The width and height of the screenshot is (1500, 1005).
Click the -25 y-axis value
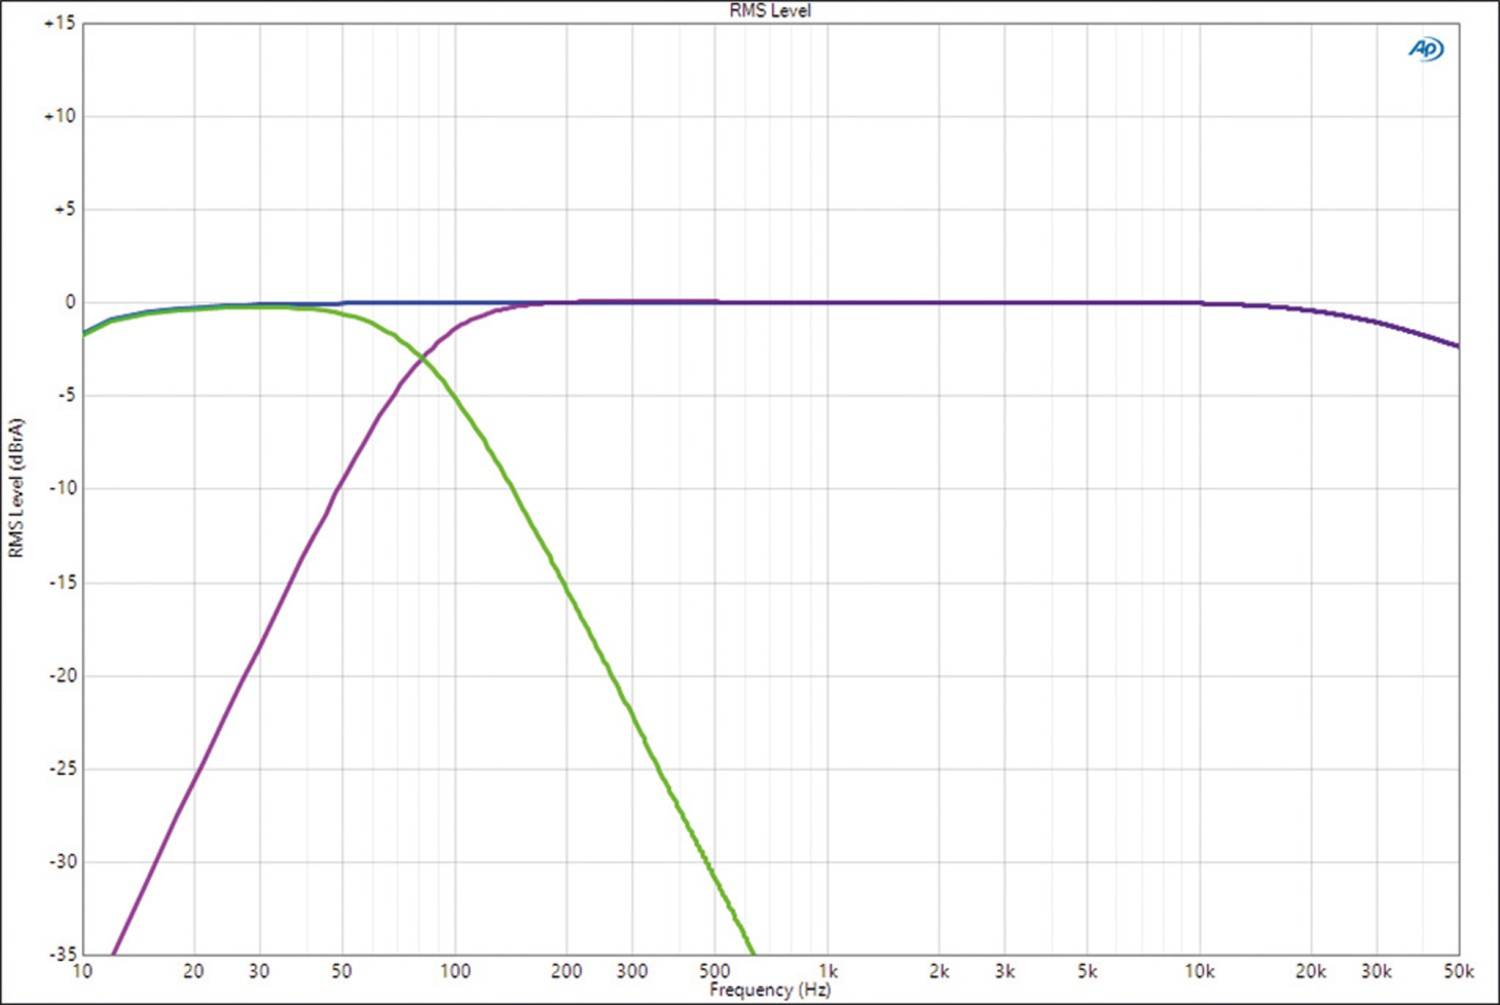[62, 768]
